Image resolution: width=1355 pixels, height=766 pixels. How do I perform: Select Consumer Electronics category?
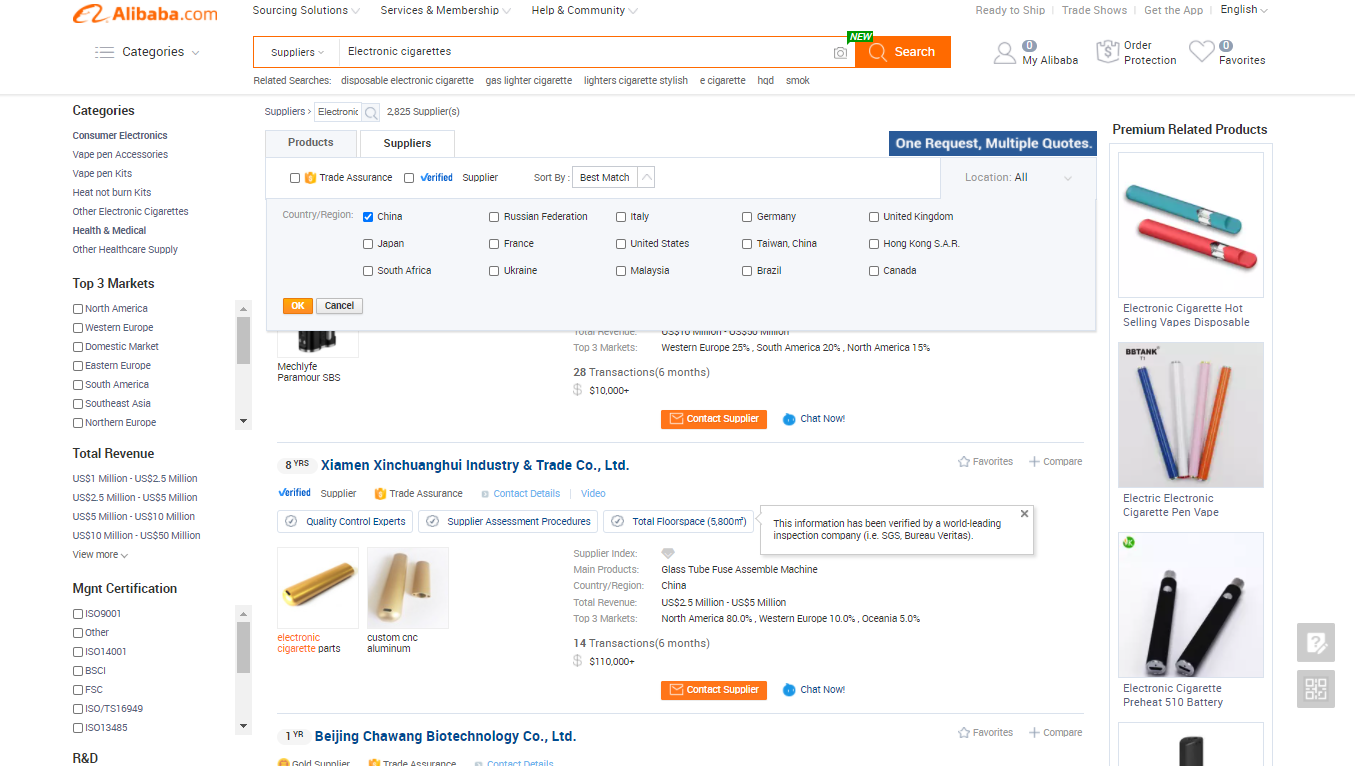tap(120, 136)
